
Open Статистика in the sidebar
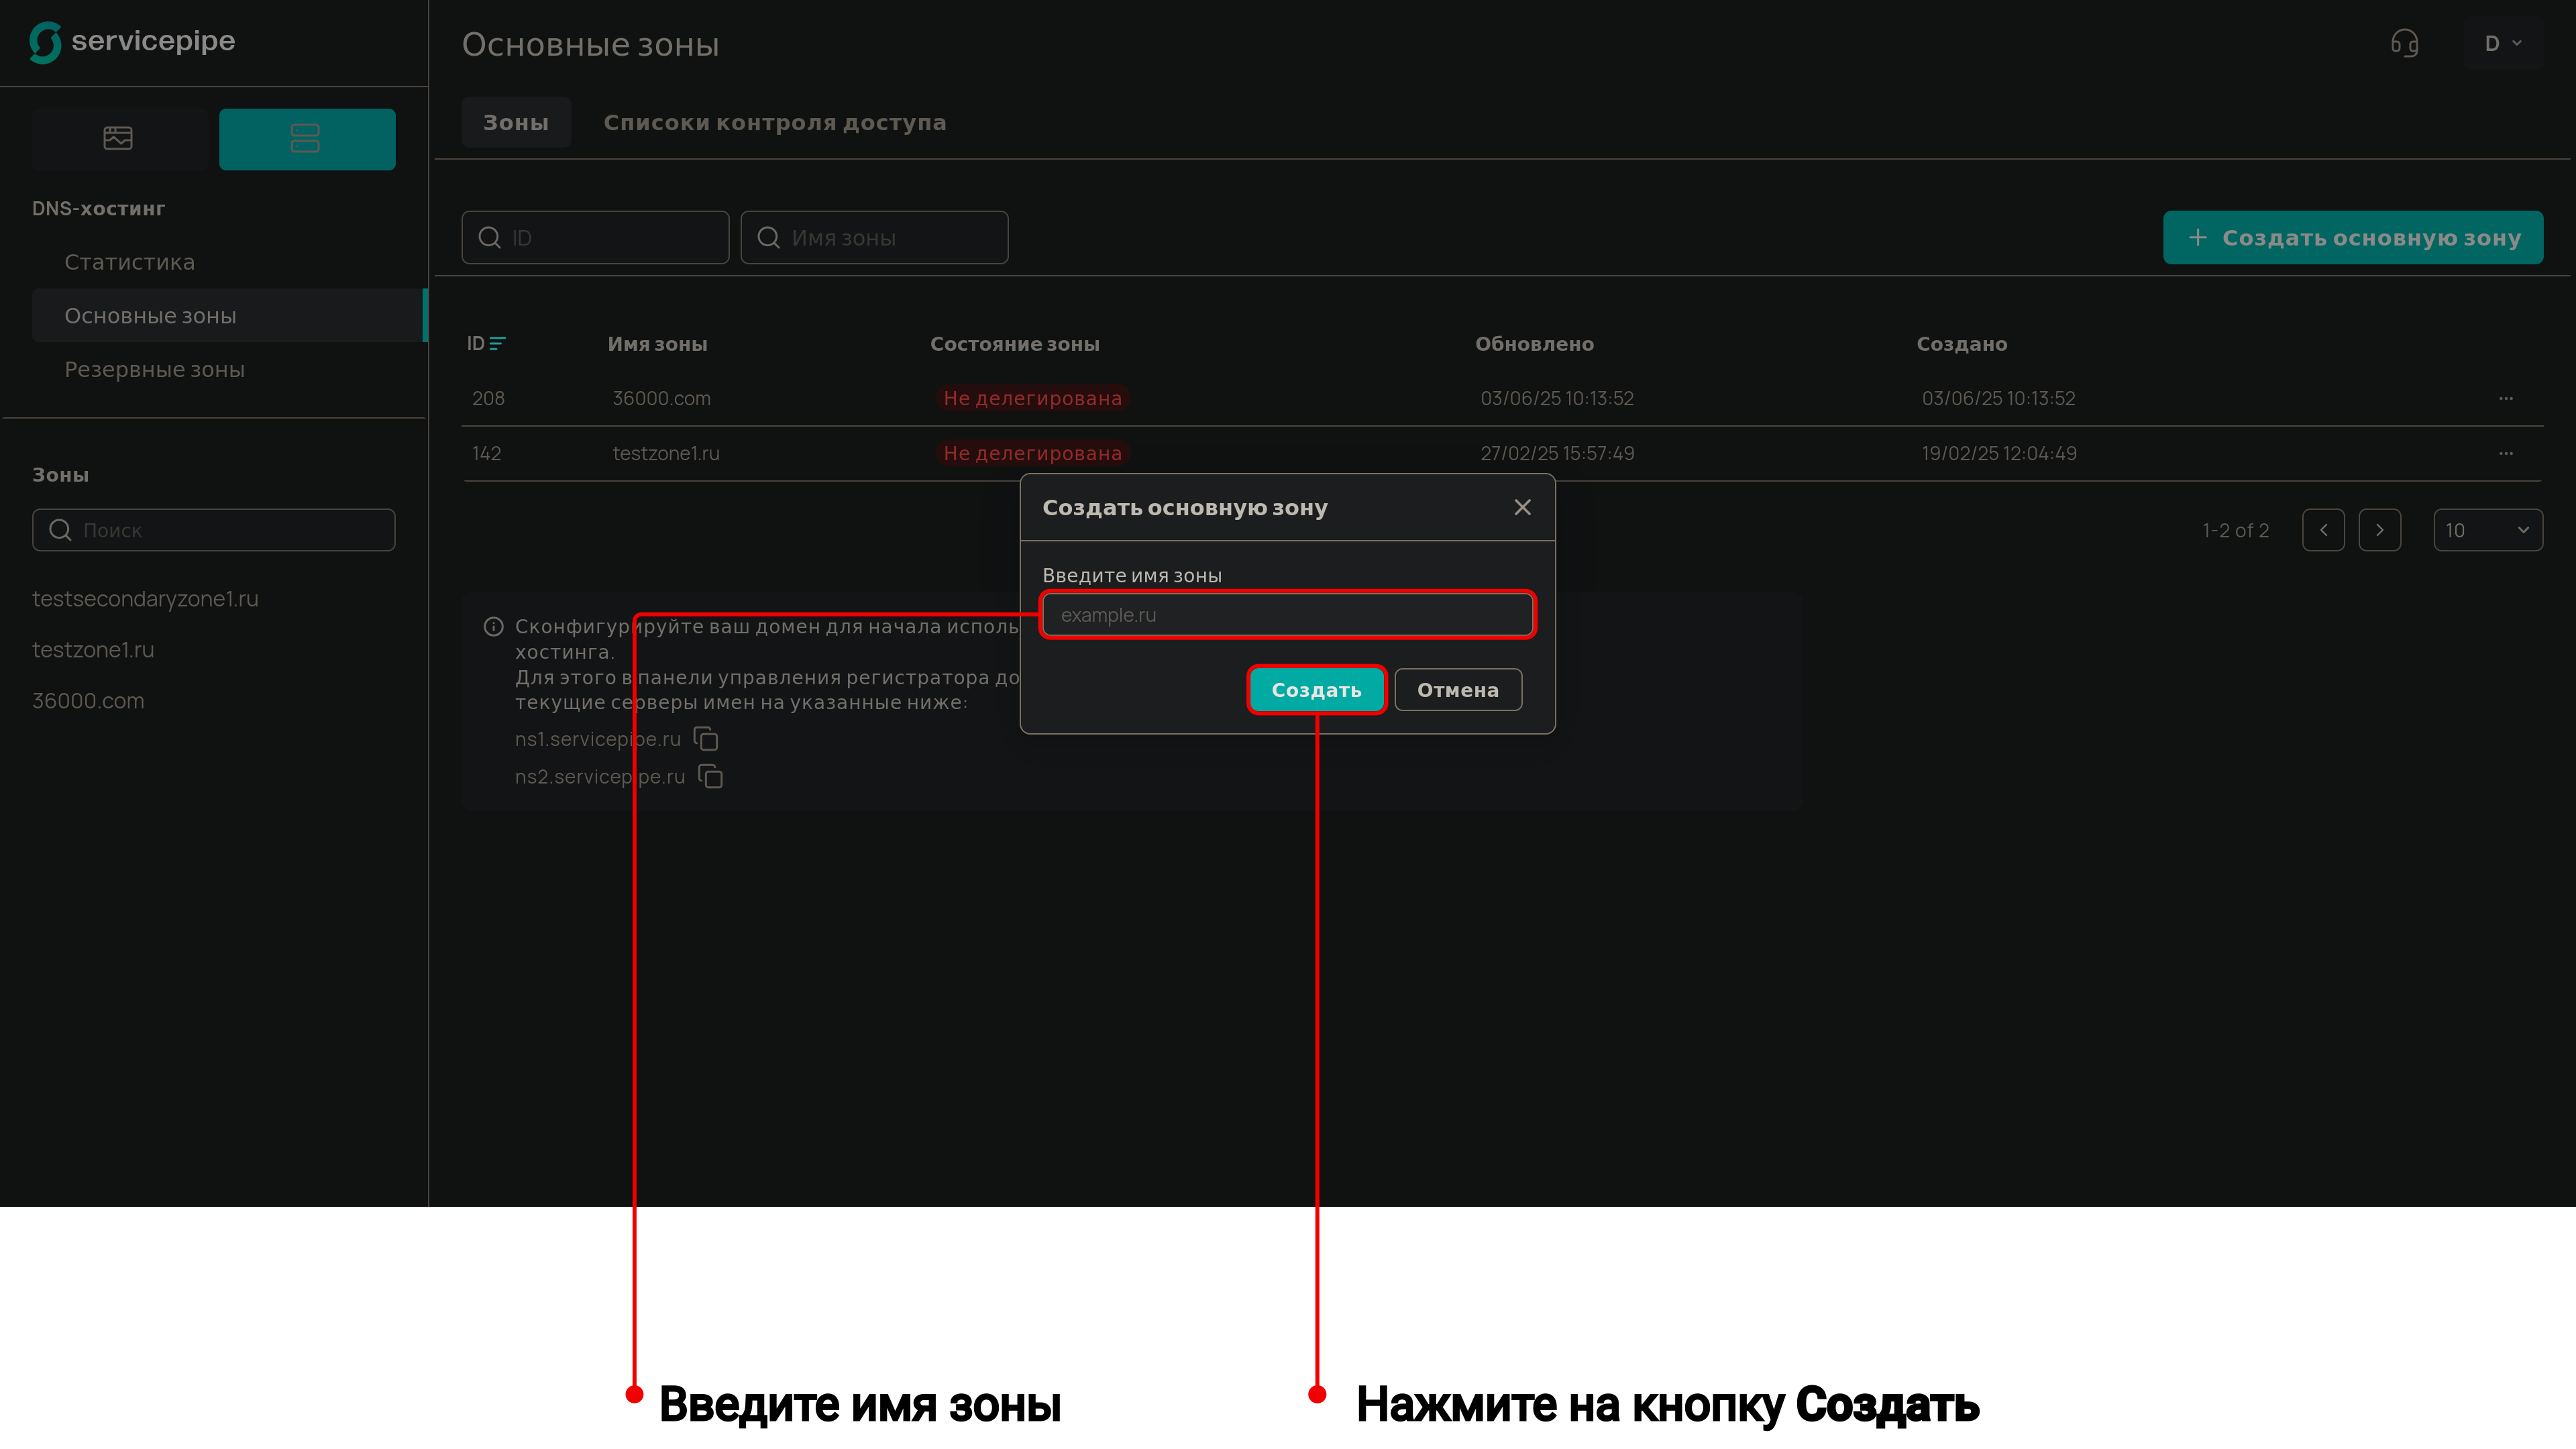[x=129, y=262]
